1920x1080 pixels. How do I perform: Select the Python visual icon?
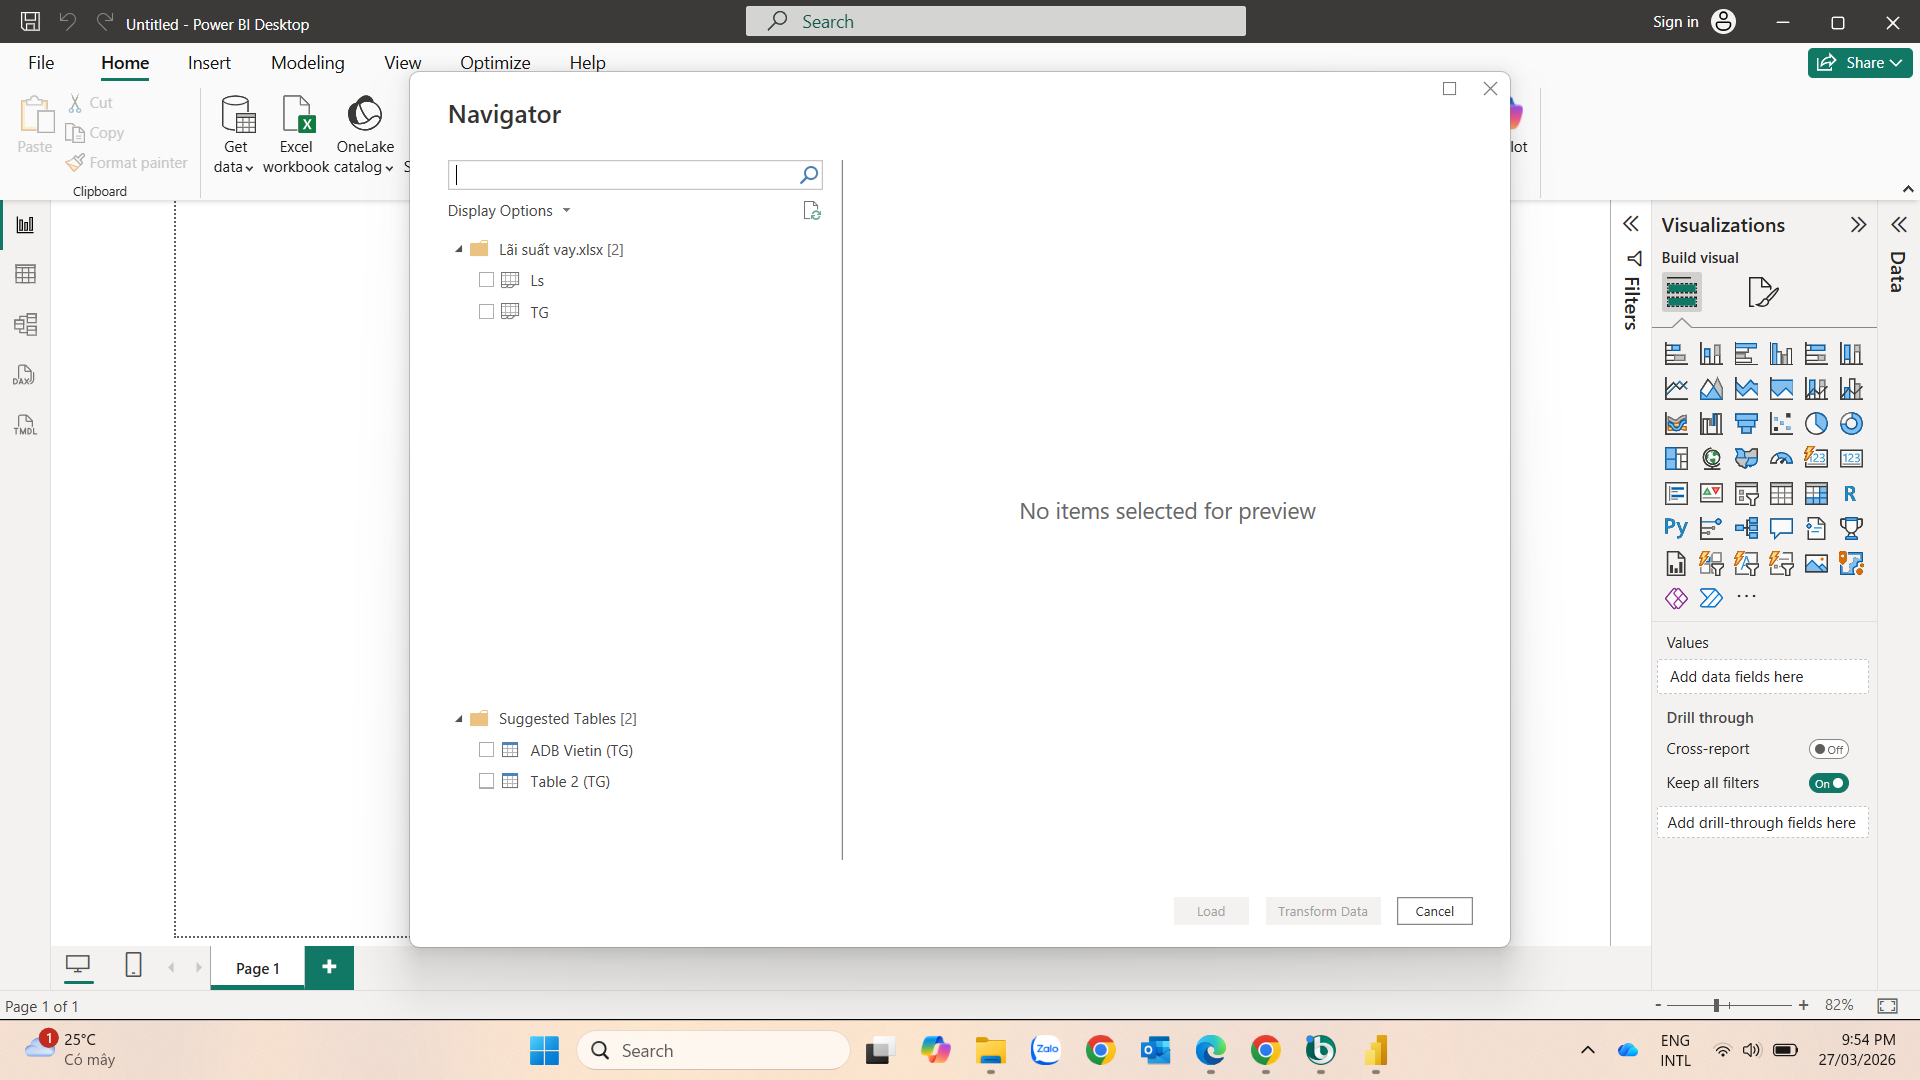tap(1676, 528)
